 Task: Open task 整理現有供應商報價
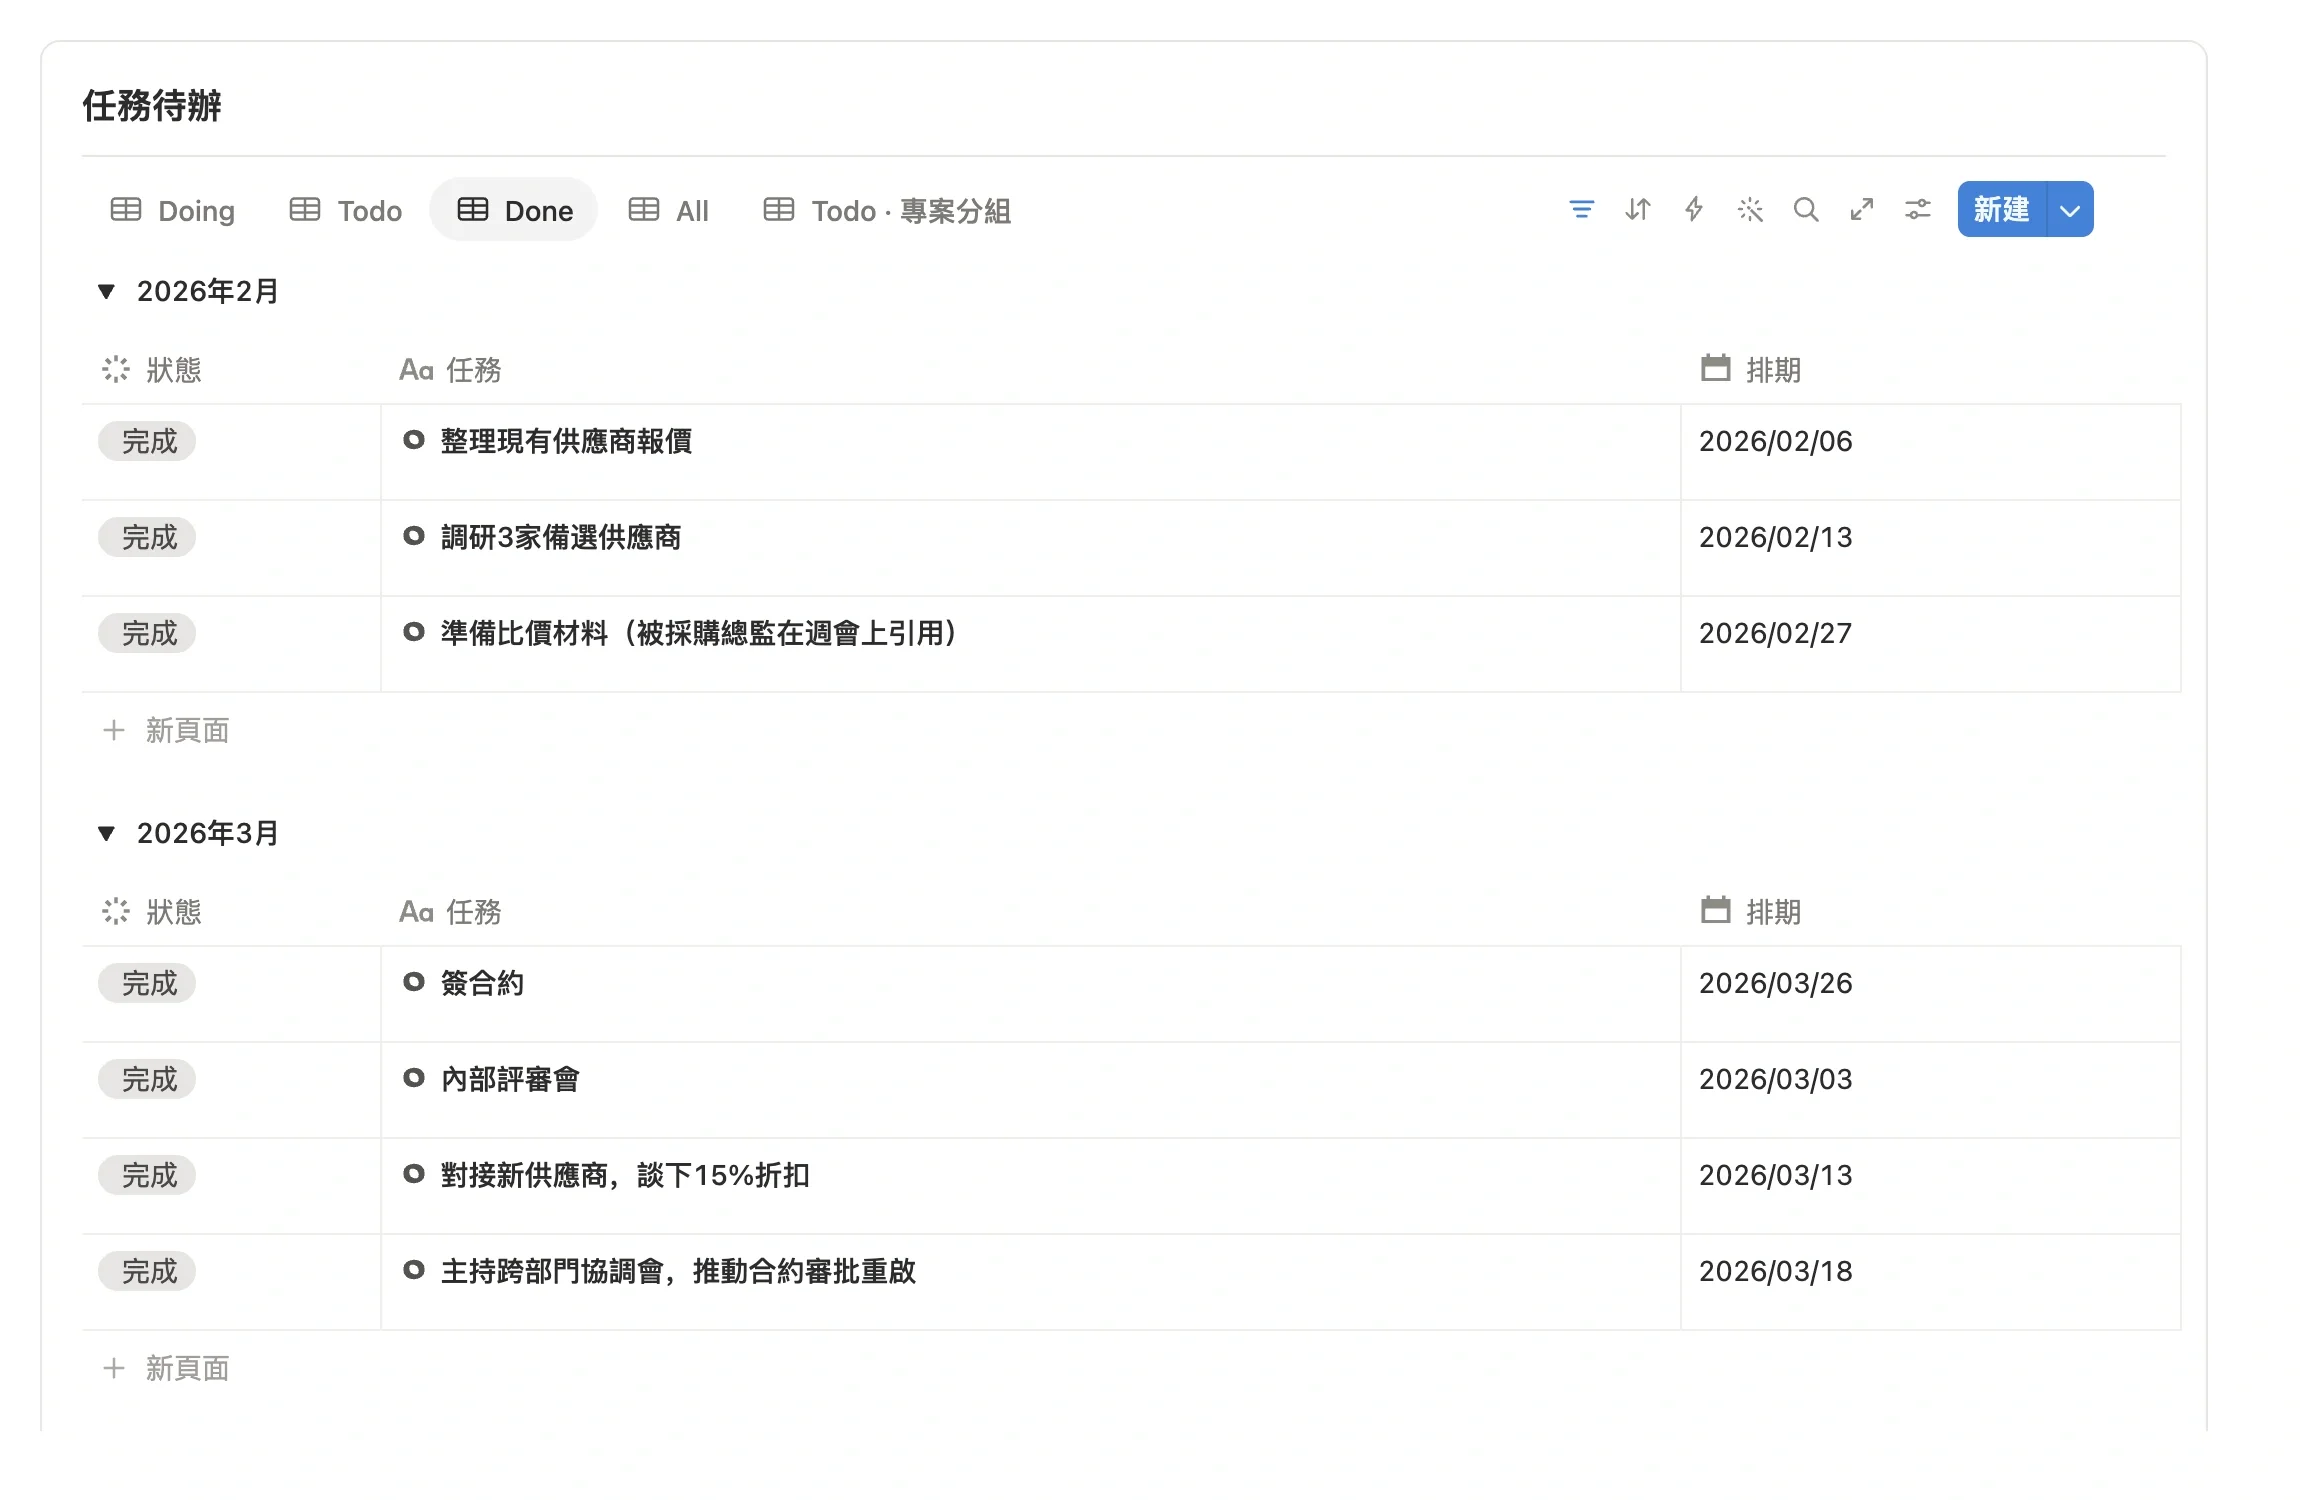[566, 441]
